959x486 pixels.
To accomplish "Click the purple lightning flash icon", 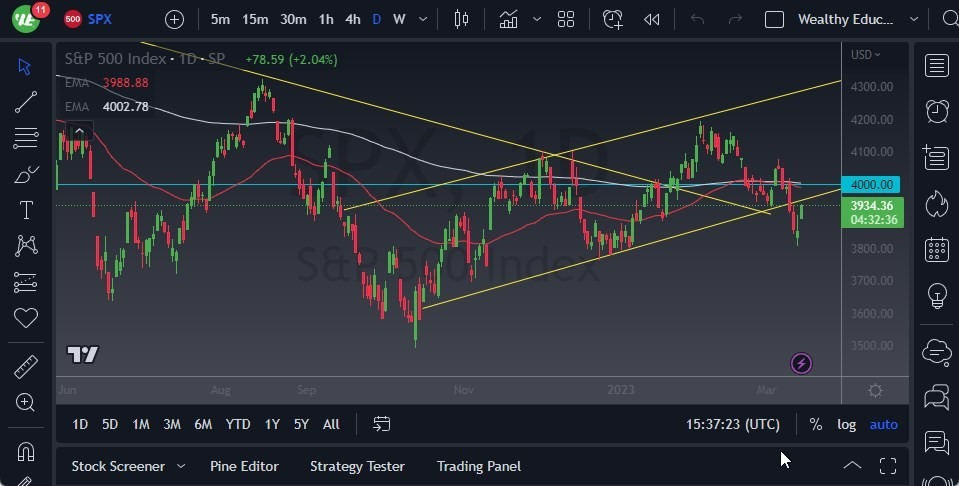I will (x=801, y=364).
